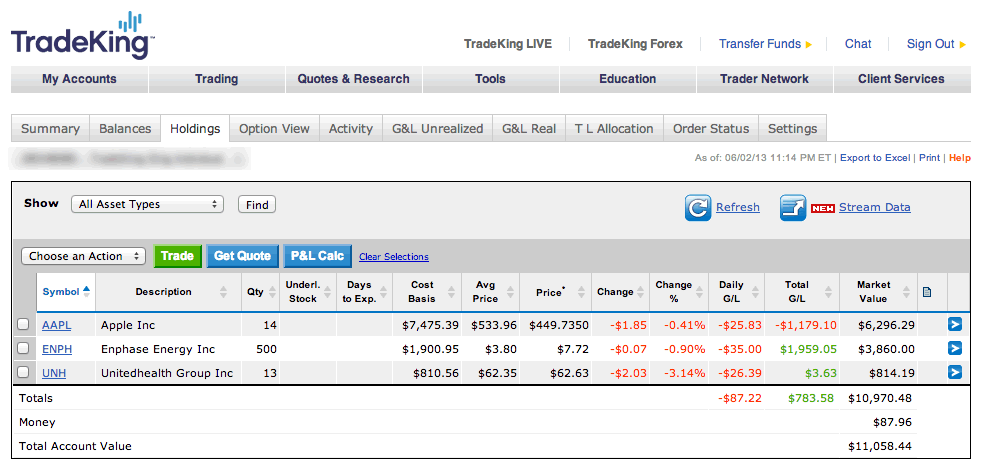Screen dimensions: 985x468
Task: Click the Get Quote button
Action: (x=242, y=256)
